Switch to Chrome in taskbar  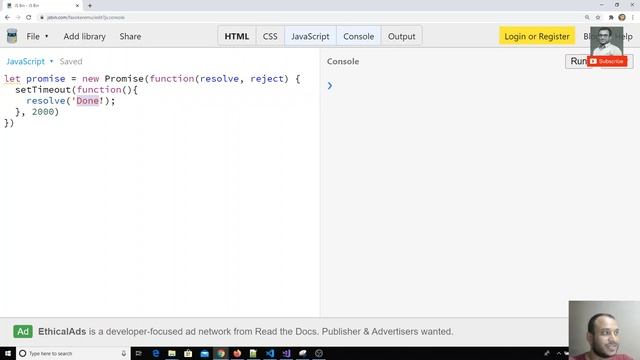point(221,353)
